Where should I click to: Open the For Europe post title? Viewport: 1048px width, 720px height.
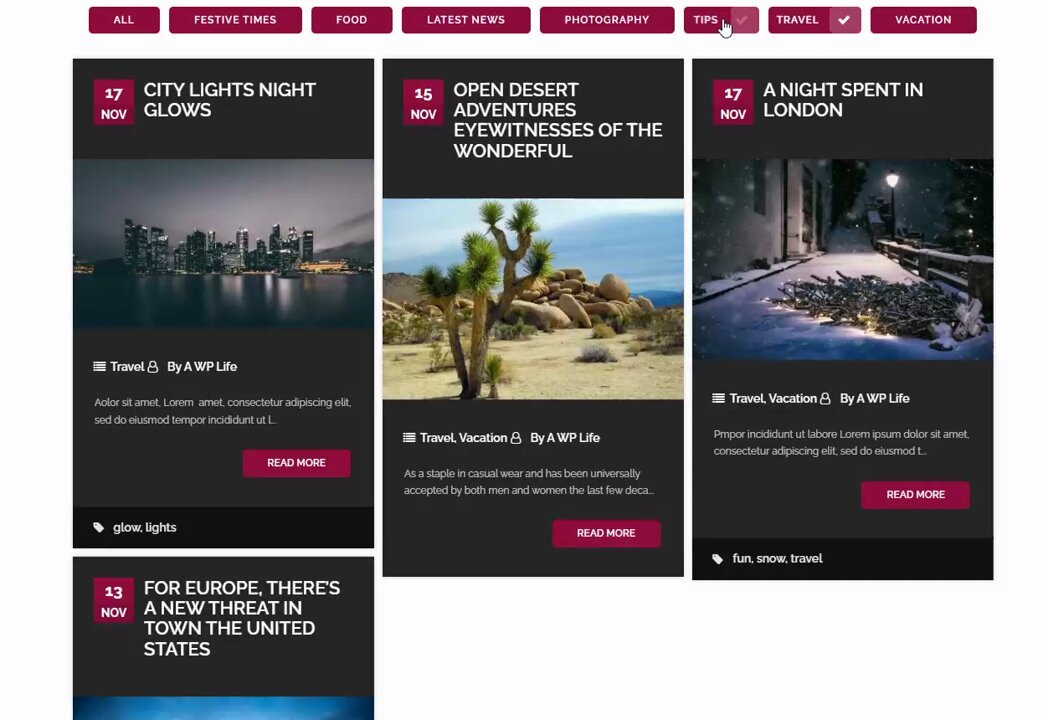(242, 618)
